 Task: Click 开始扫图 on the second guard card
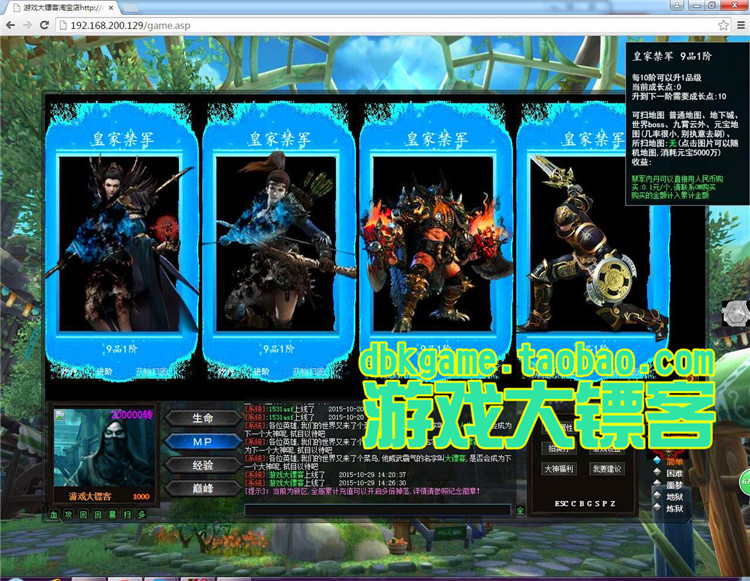tap(309, 371)
